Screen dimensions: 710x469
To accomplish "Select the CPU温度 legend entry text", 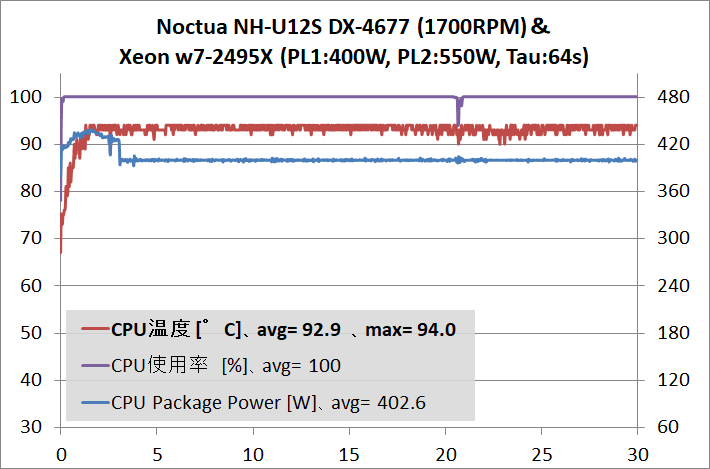I will (x=283, y=330).
